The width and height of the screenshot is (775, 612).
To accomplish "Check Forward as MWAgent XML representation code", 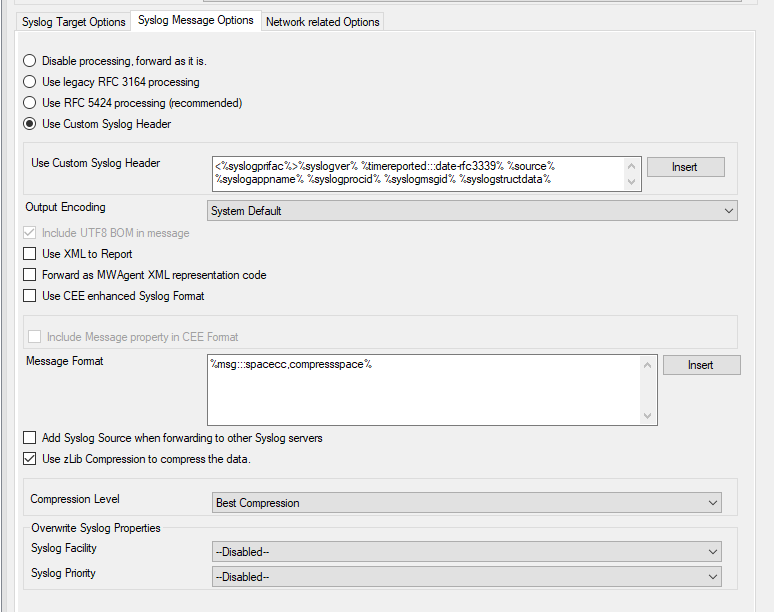I will [x=30, y=275].
